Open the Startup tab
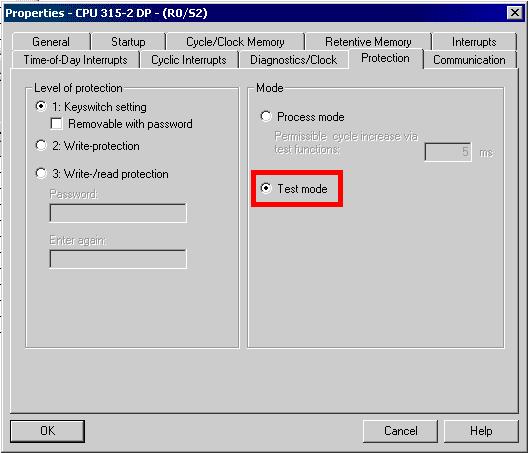Image resolution: width=528 pixels, height=453 pixels. [x=128, y=42]
